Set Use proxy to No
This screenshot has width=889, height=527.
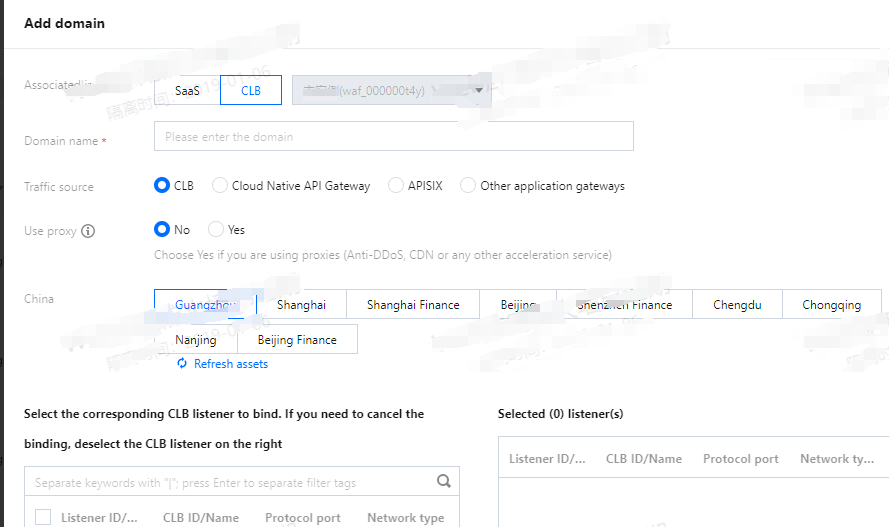(x=162, y=230)
